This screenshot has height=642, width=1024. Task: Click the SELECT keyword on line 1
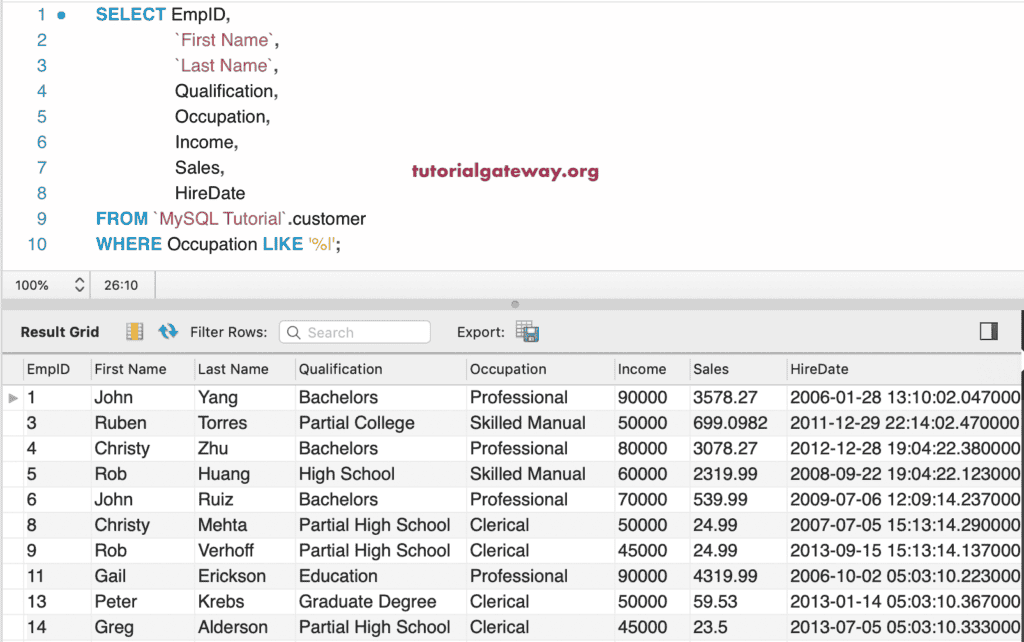[x=131, y=14]
